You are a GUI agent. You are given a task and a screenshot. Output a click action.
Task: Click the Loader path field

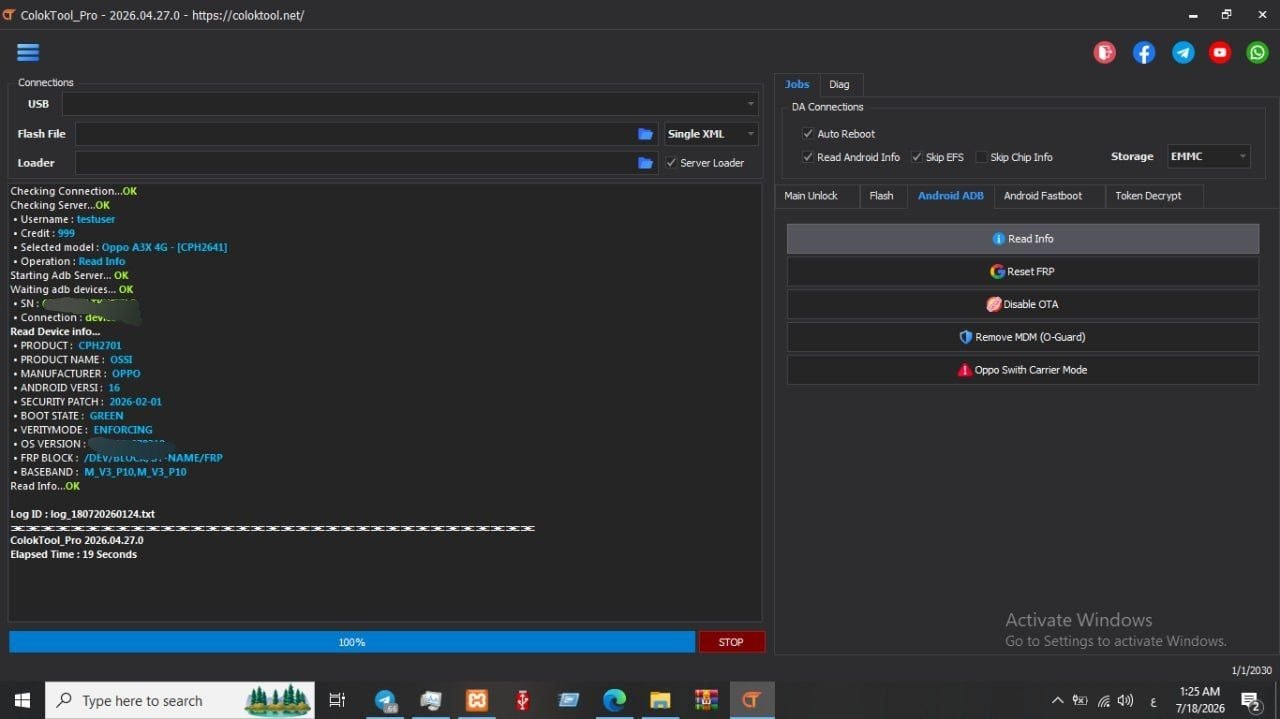(x=355, y=163)
